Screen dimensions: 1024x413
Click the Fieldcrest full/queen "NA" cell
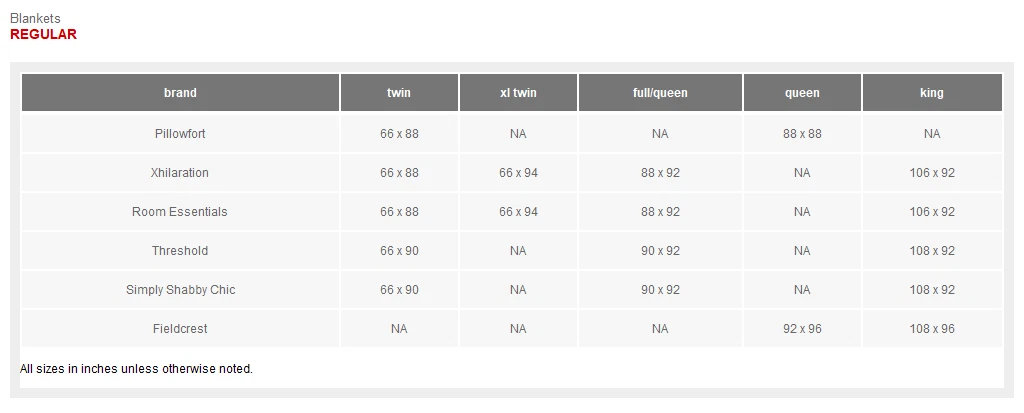point(660,329)
